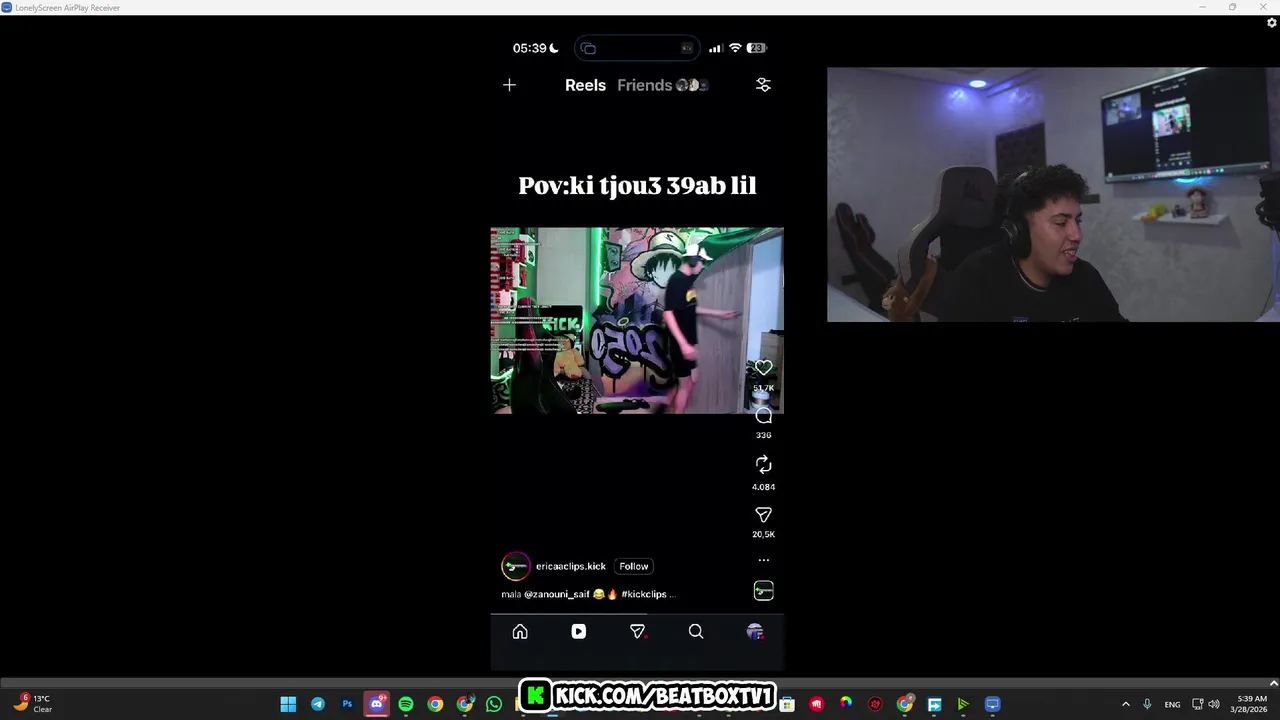This screenshot has height=720, width=1280.
Task: Open direct messages from the bottom navigation
Action: pos(637,631)
